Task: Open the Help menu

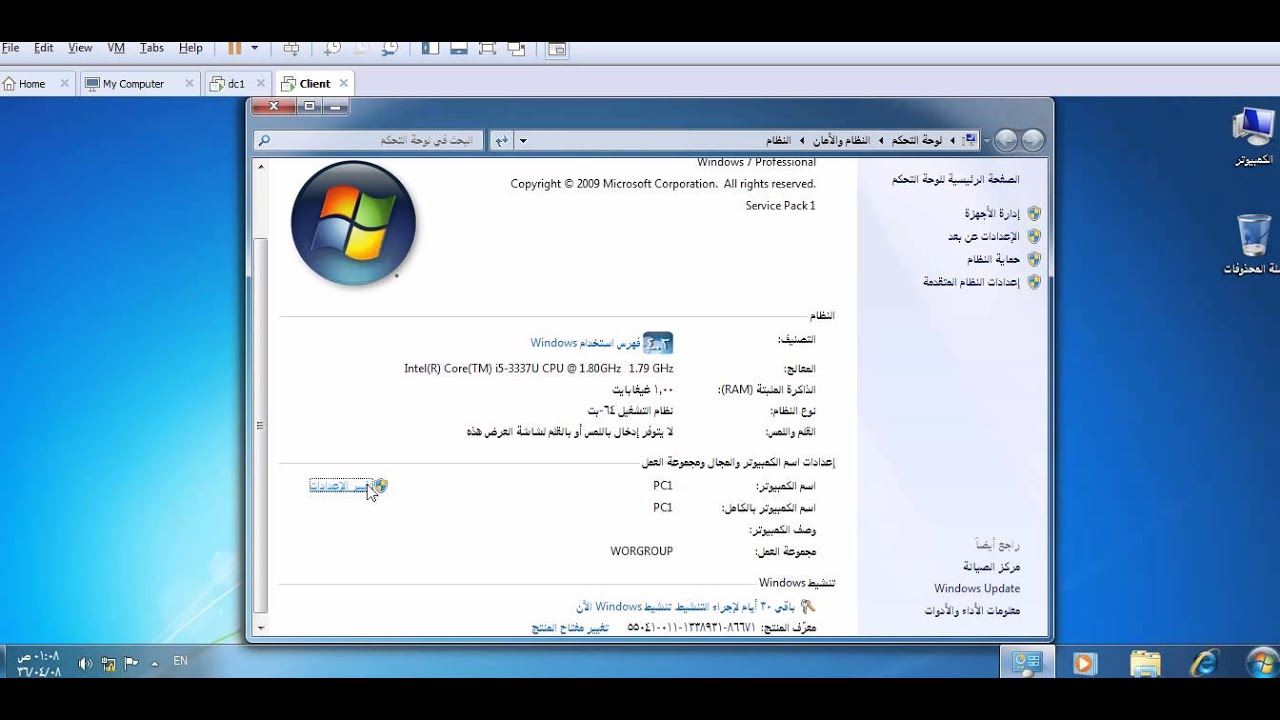Action: click(x=191, y=48)
